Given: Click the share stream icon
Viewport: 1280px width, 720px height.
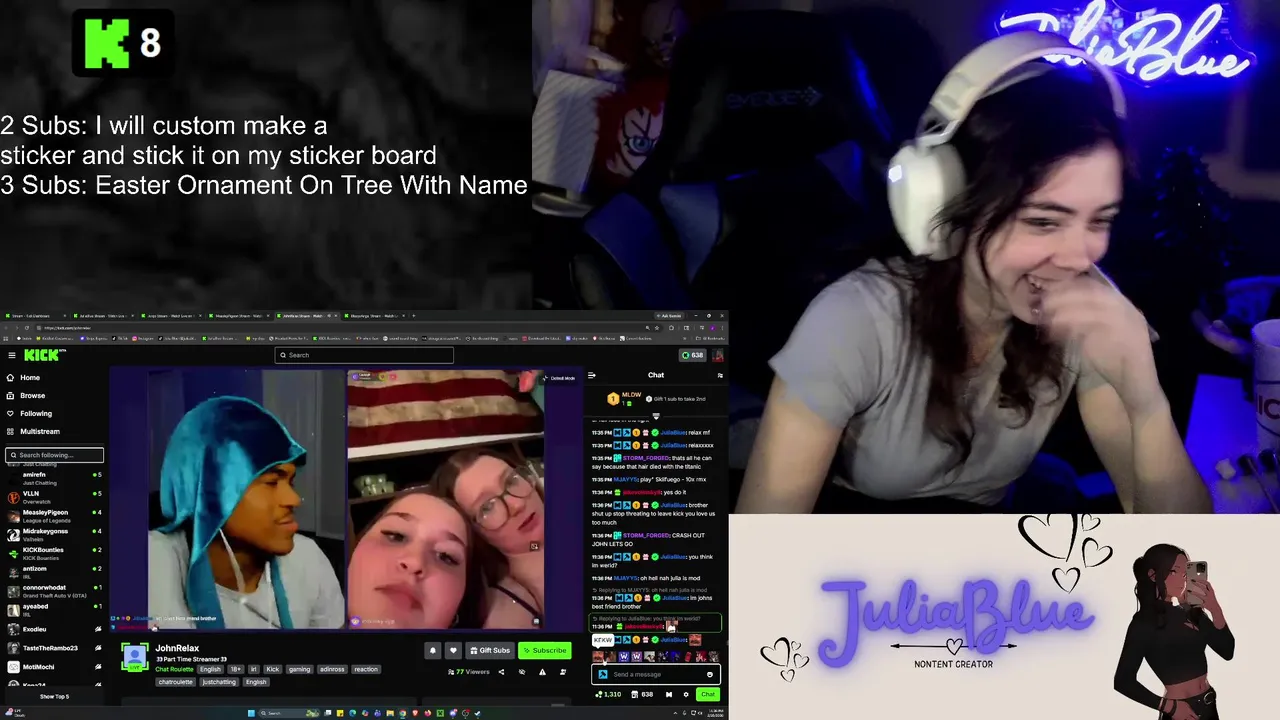Looking at the screenshot, I should [x=501, y=672].
